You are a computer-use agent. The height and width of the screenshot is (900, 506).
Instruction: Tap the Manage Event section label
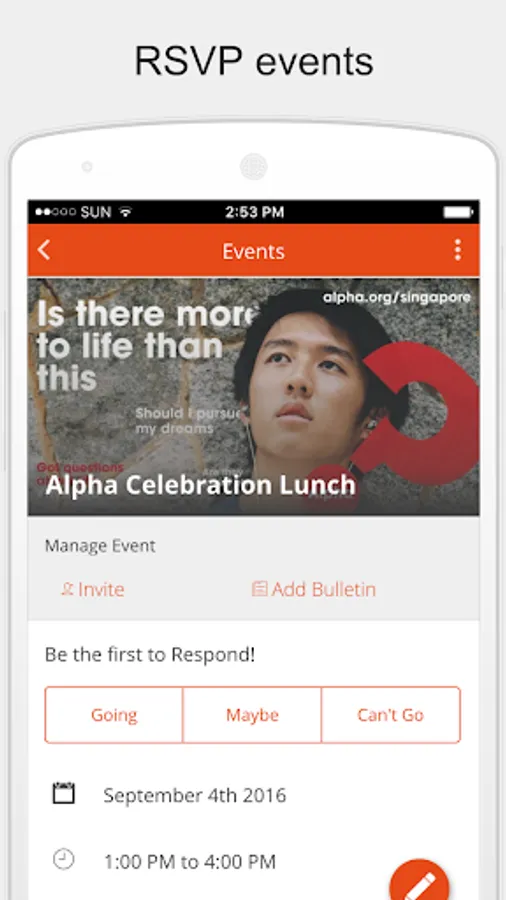click(x=100, y=545)
